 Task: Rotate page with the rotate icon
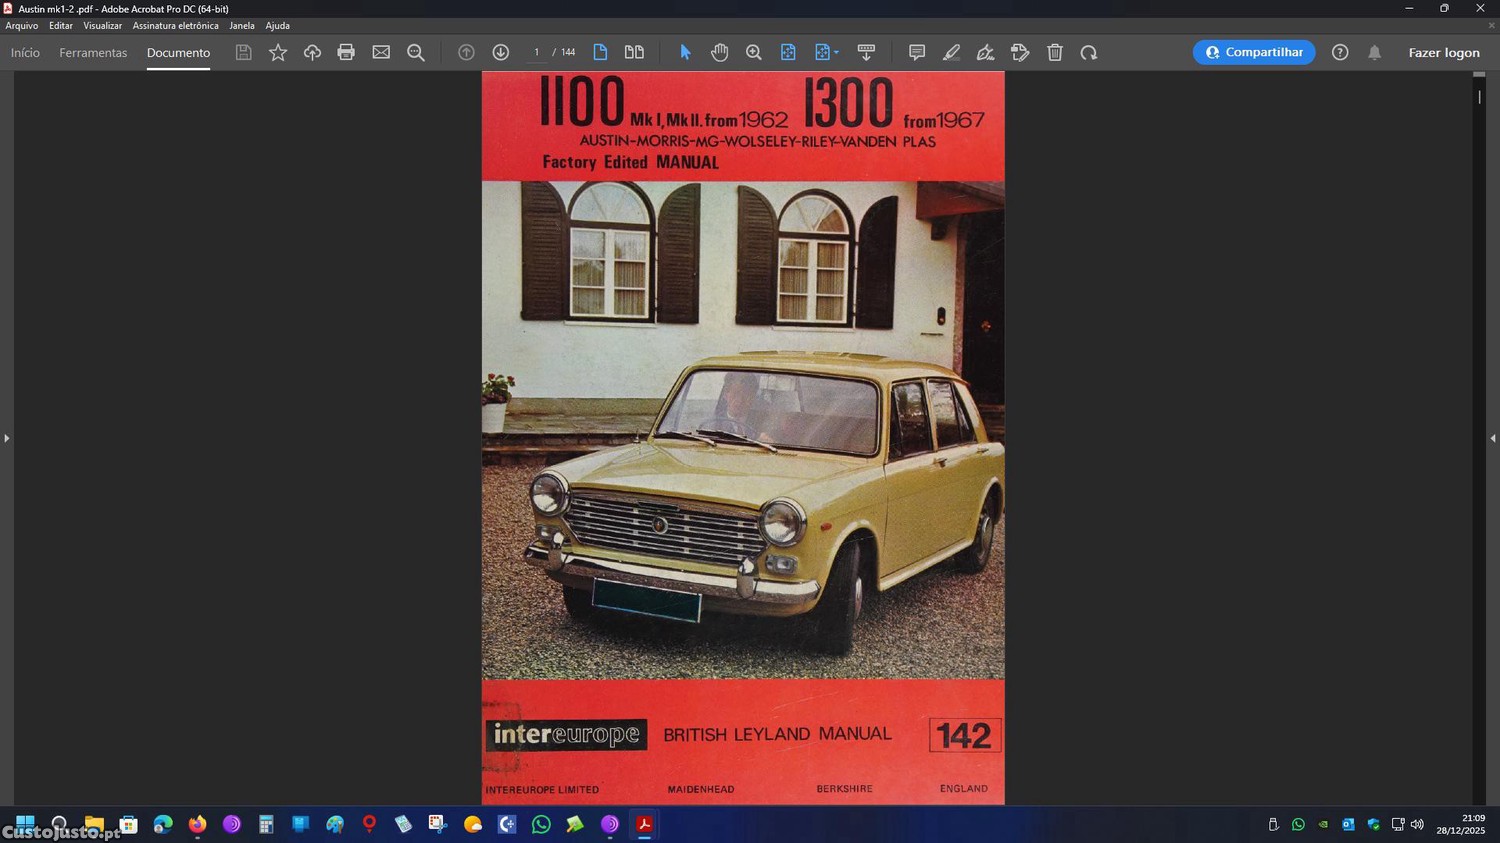tap(1089, 53)
